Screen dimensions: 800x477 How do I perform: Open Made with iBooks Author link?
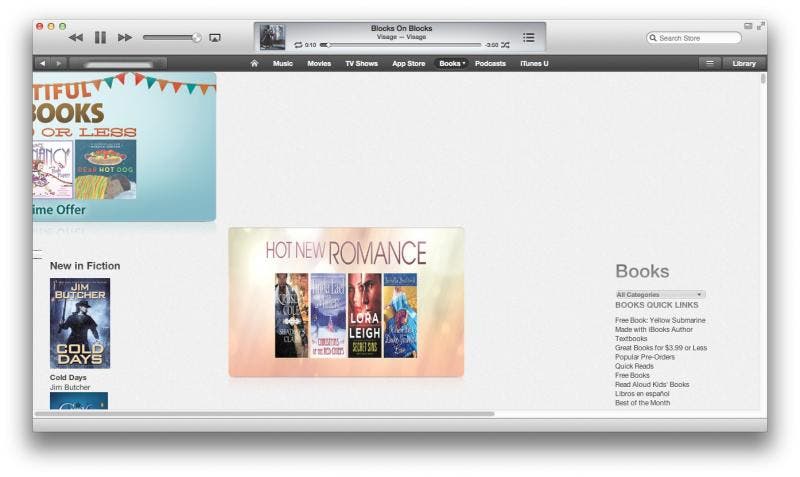point(654,330)
